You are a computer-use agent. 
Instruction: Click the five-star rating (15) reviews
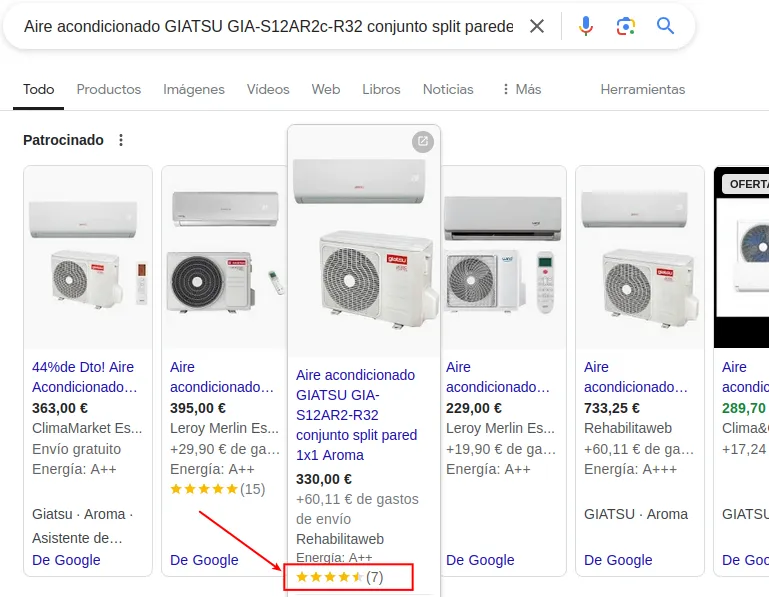pyautogui.click(x=218, y=489)
